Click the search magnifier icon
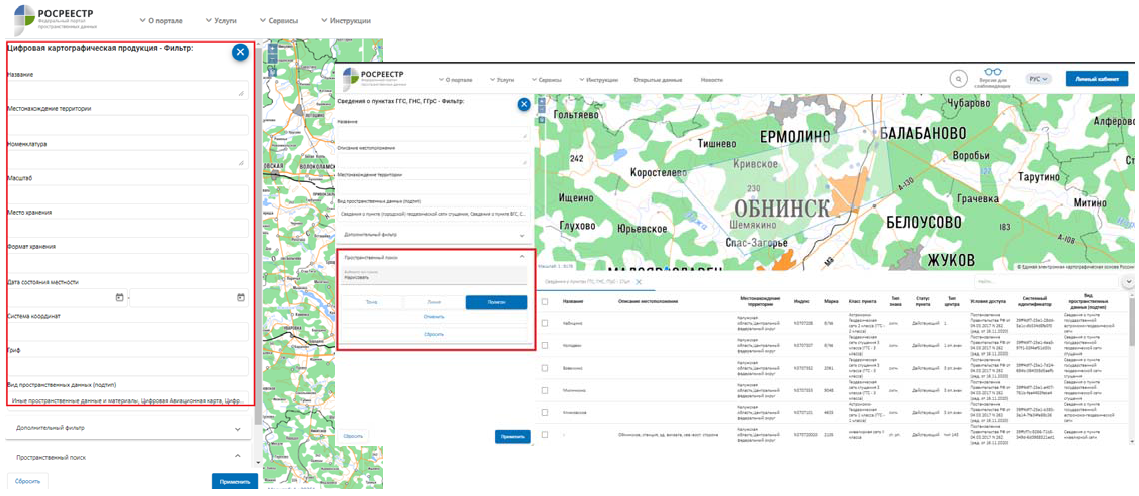 click(x=958, y=79)
